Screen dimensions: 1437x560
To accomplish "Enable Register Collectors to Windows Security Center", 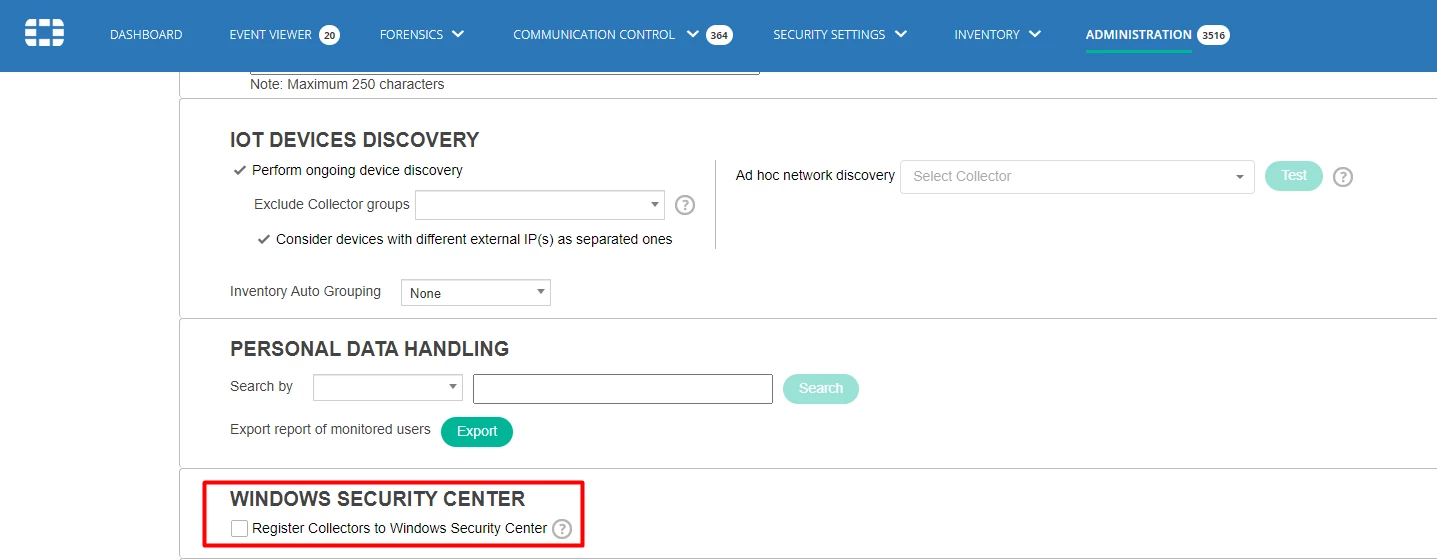I will pyautogui.click(x=239, y=528).
